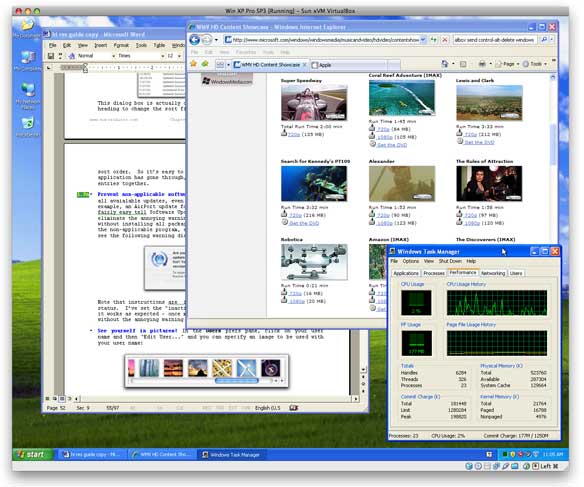Click the VirtualBox shared folders status icon
The image size is (584, 487).
[515, 466]
